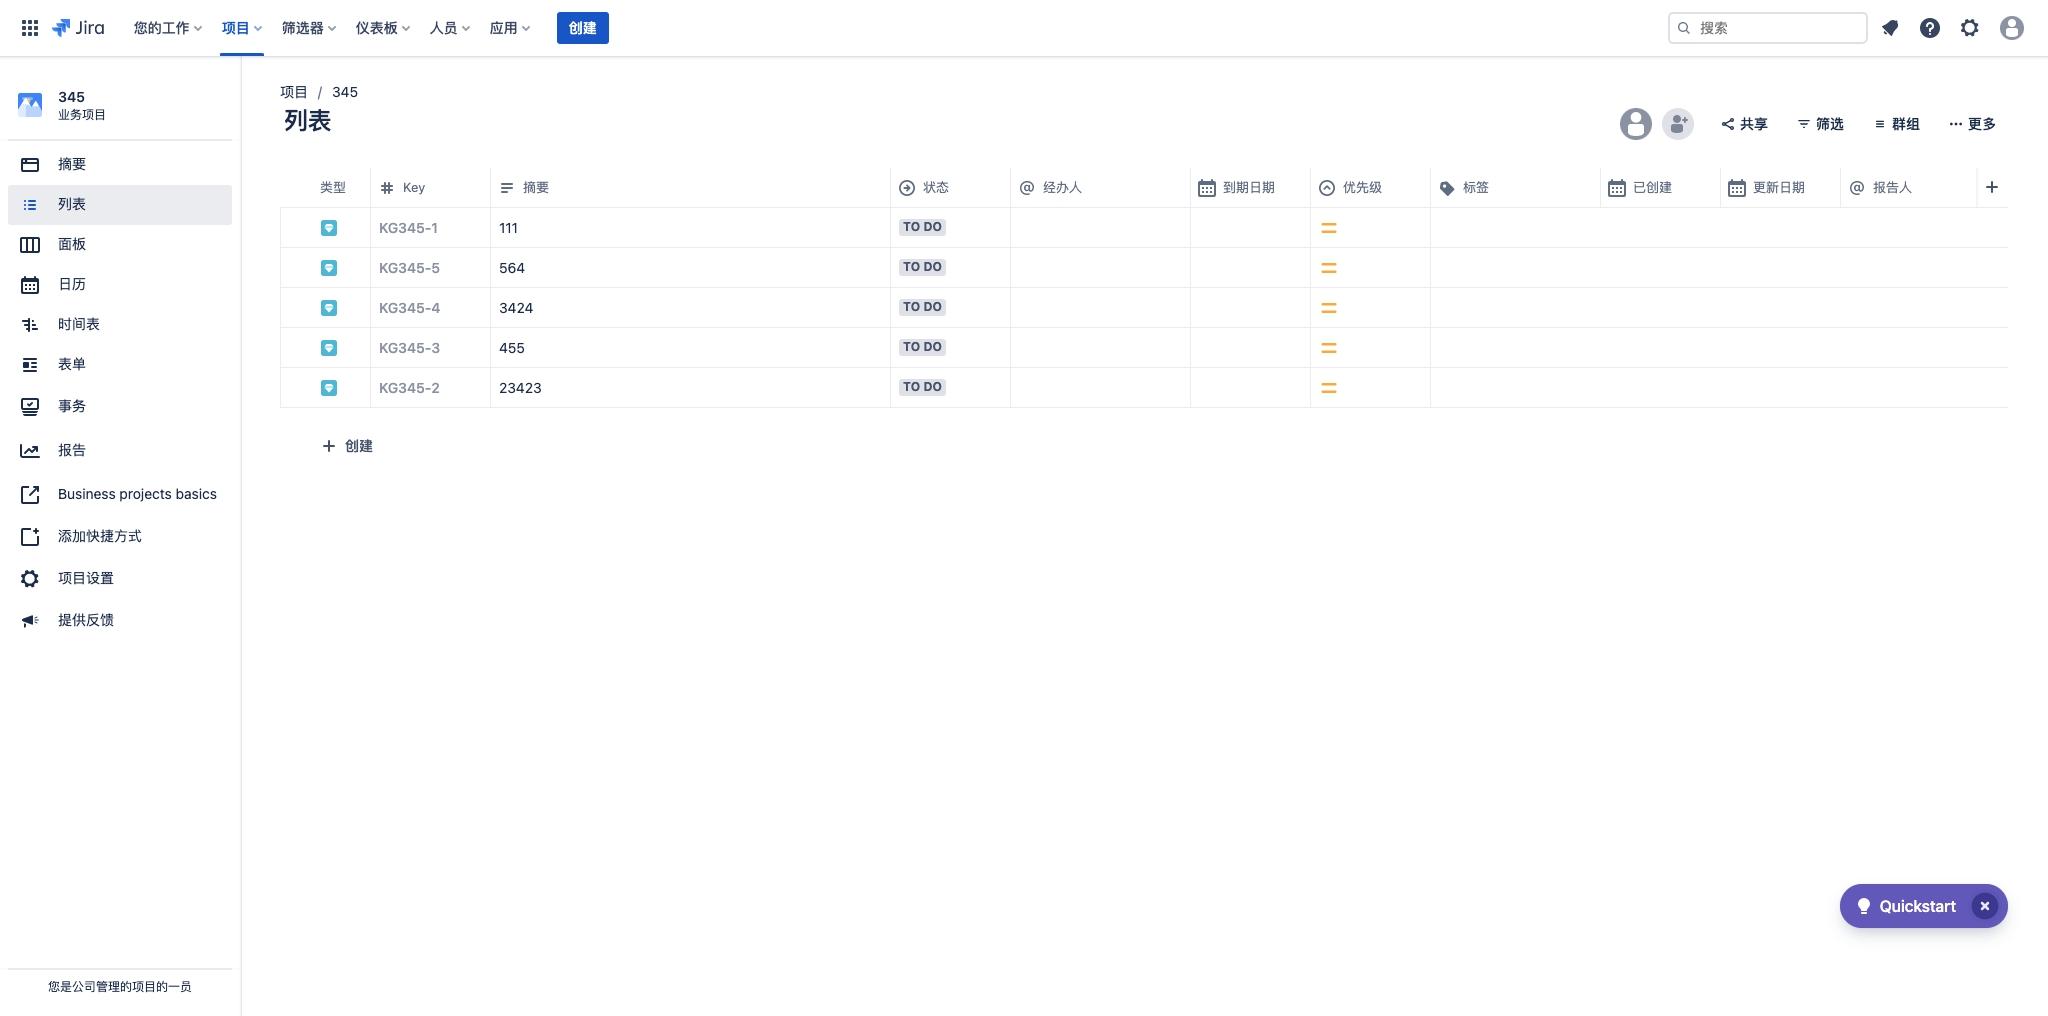
Task: Open issue key KG345-4
Action: coord(409,308)
